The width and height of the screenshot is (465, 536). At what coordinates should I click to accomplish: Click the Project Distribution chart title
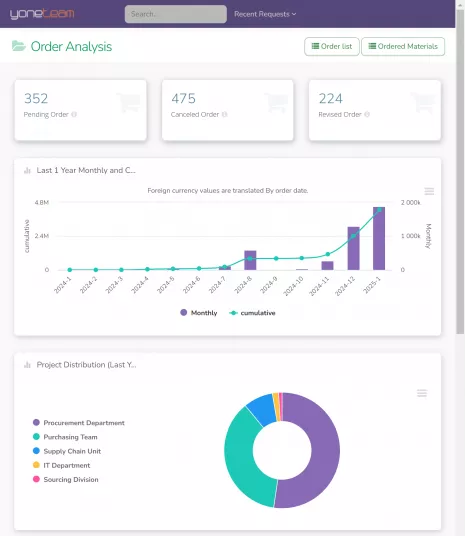click(87, 365)
